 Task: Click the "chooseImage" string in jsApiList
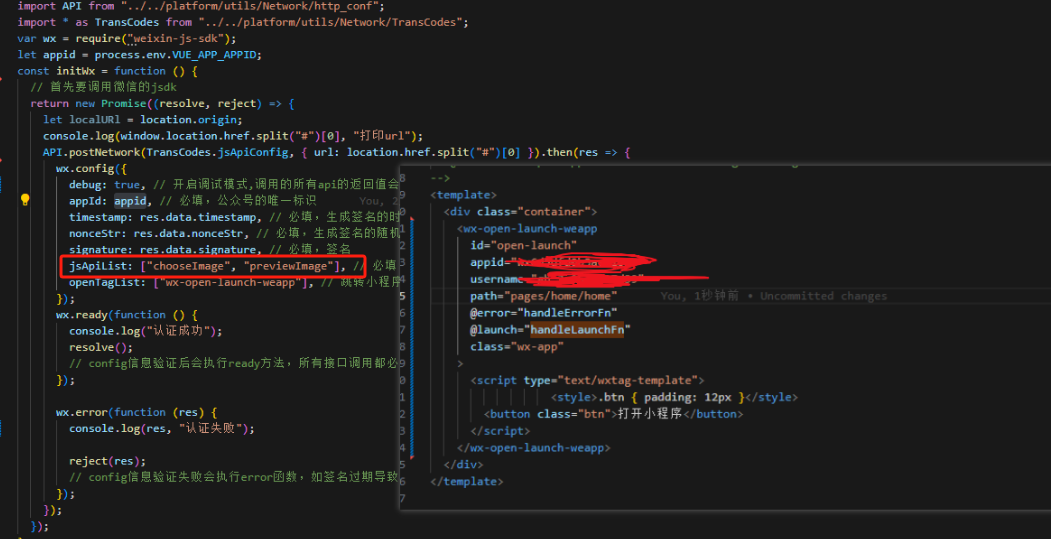[x=189, y=266]
